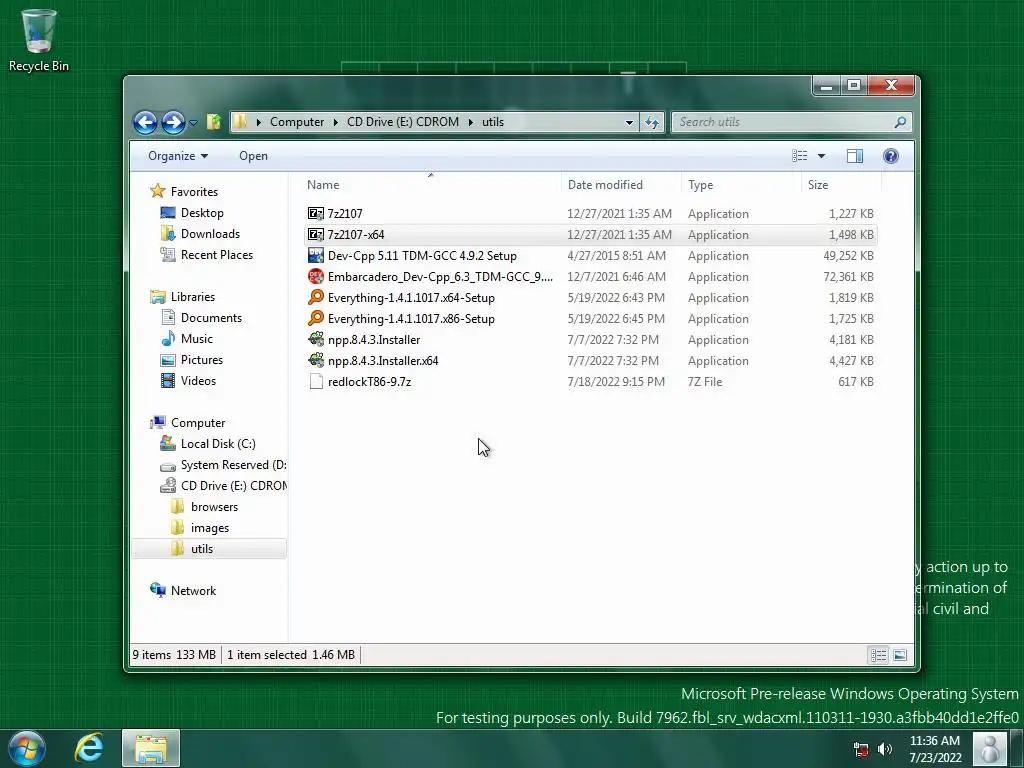Screen dimensions: 1024x768
Task: Open the Videos library
Action: tap(198, 381)
